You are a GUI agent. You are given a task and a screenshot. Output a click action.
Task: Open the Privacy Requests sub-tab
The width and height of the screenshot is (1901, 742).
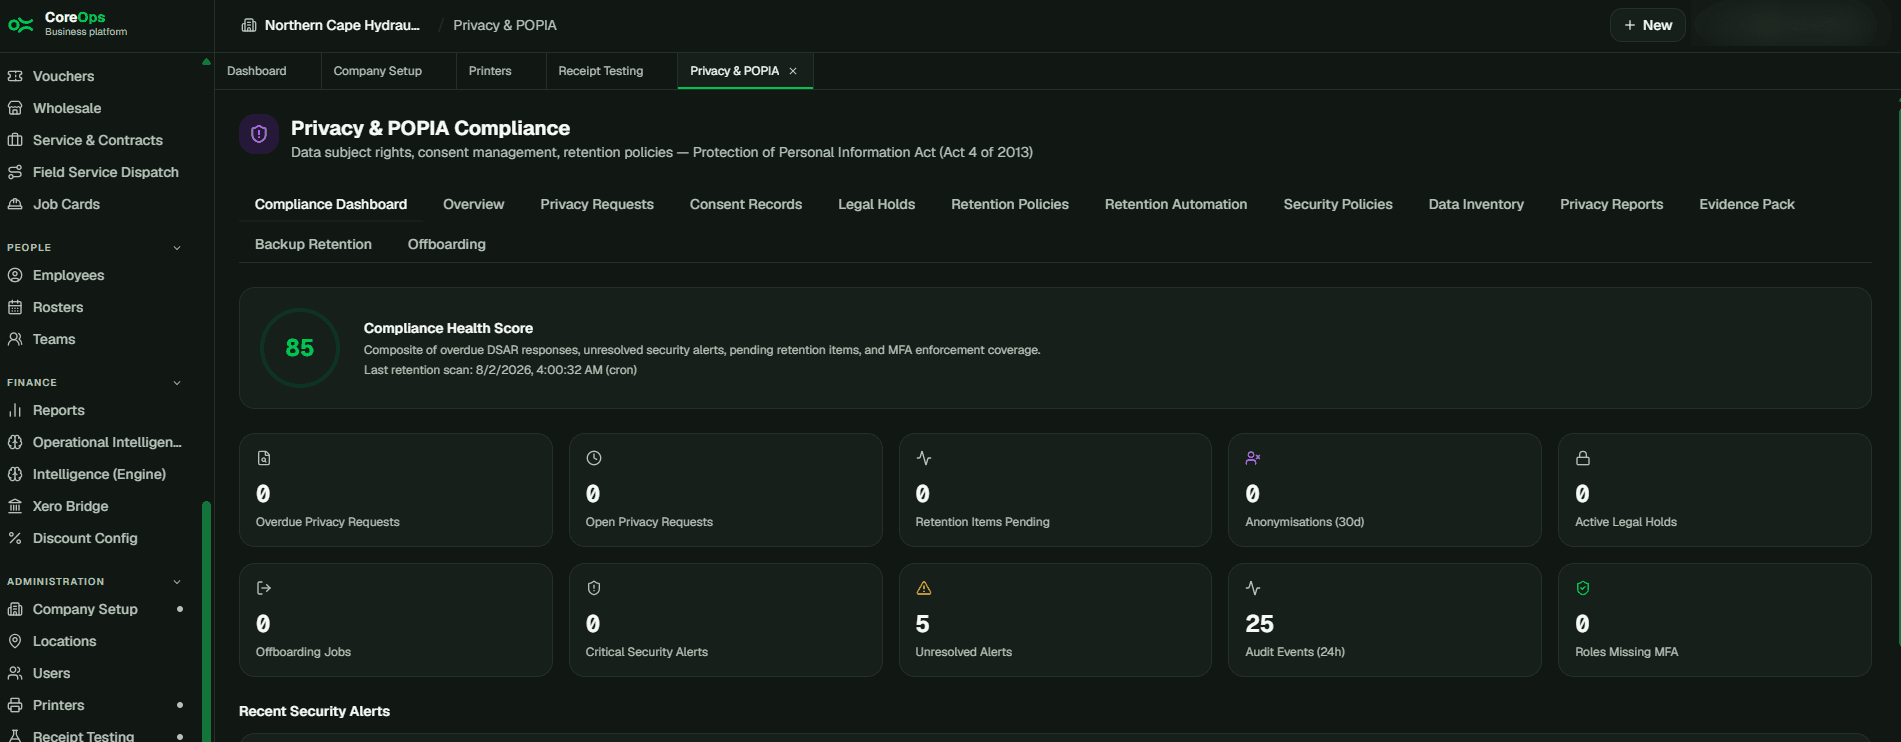coord(597,204)
